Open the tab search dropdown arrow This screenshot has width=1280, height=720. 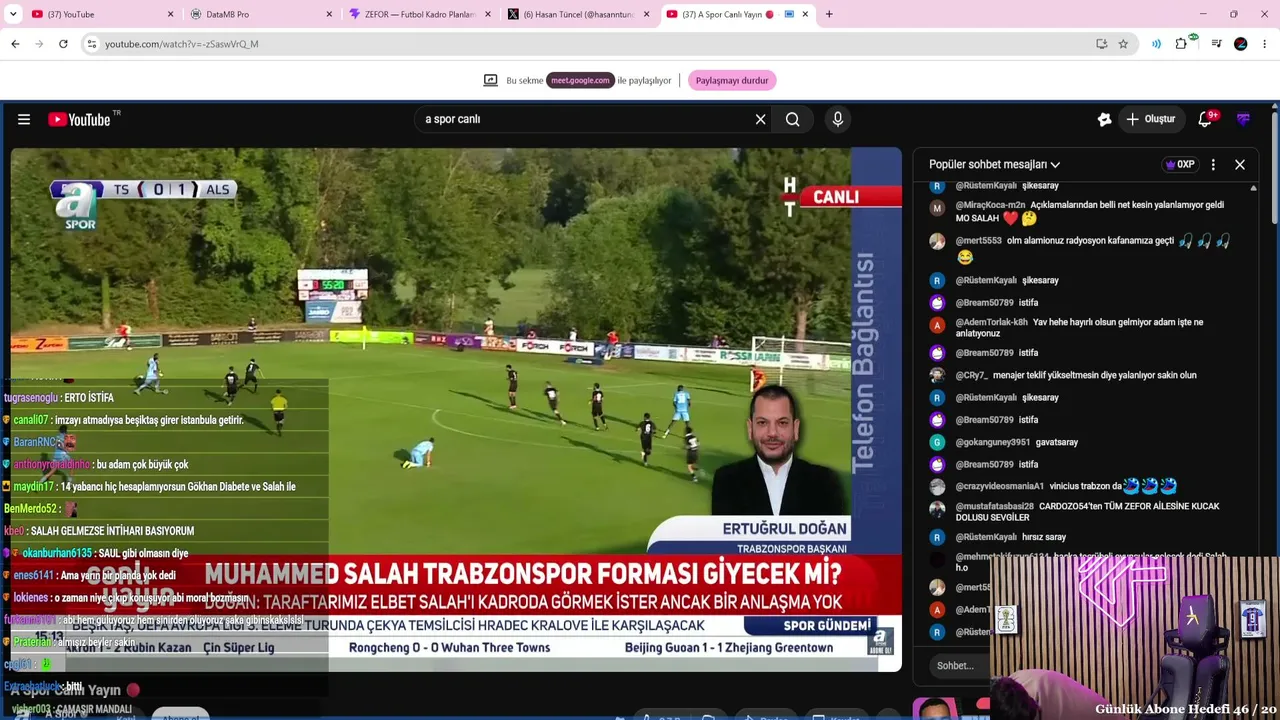(13, 14)
